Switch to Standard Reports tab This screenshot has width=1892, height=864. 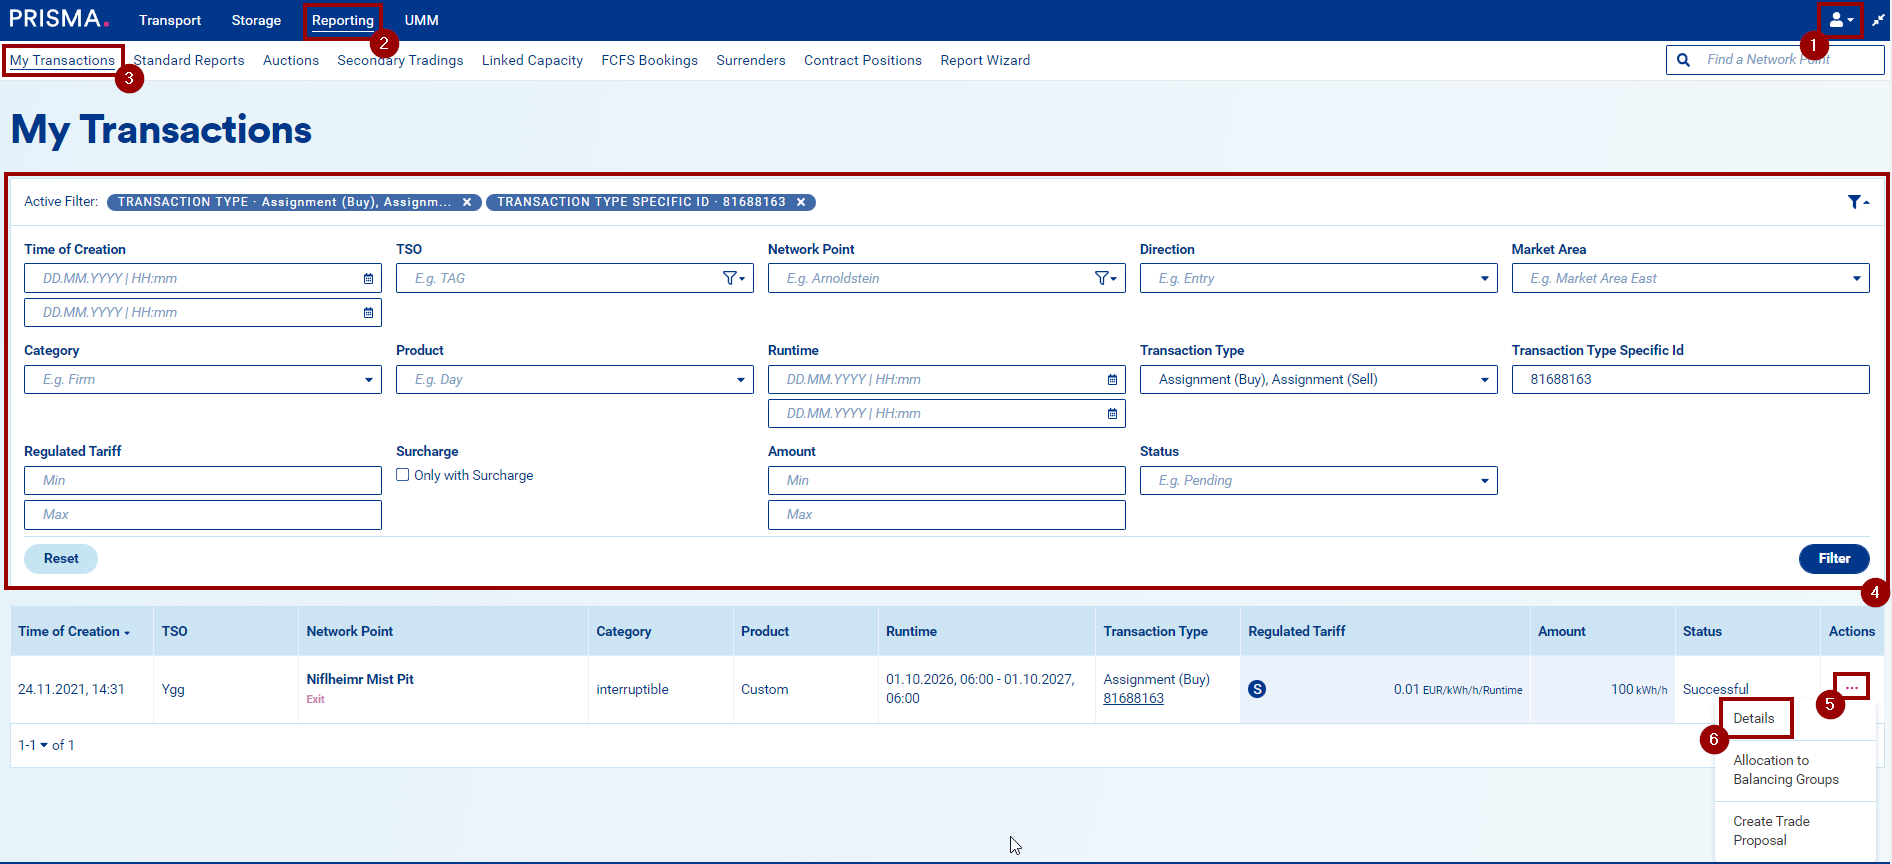(189, 60)
